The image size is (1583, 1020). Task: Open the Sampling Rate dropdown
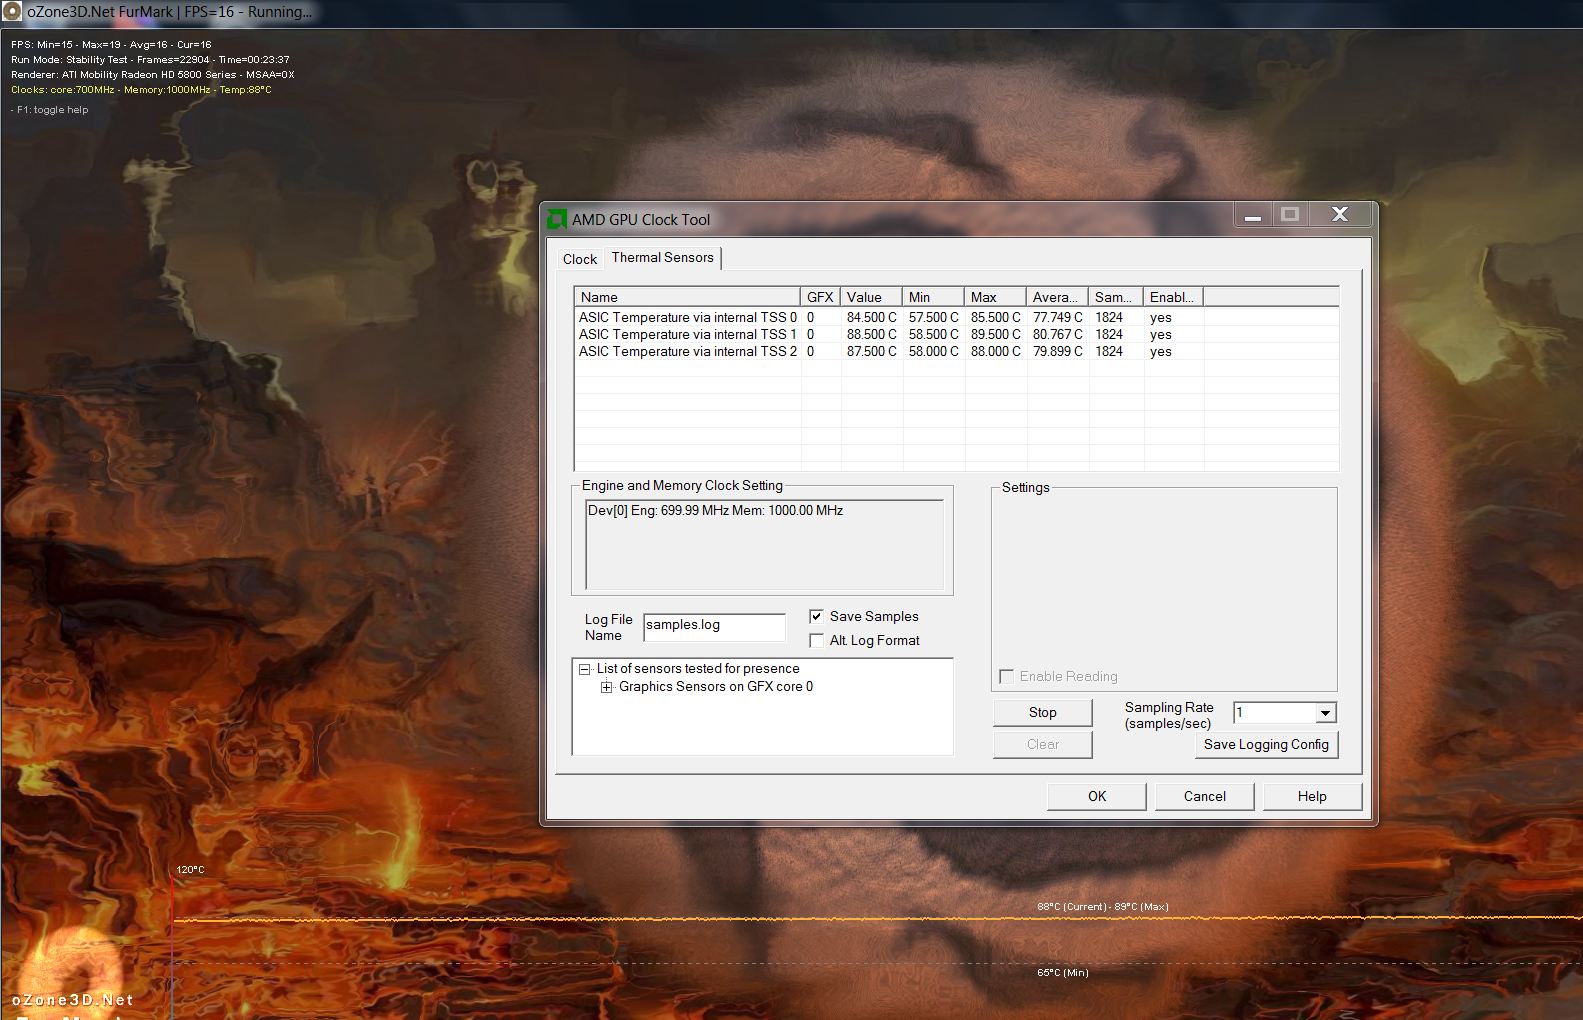click(1325, 713)
